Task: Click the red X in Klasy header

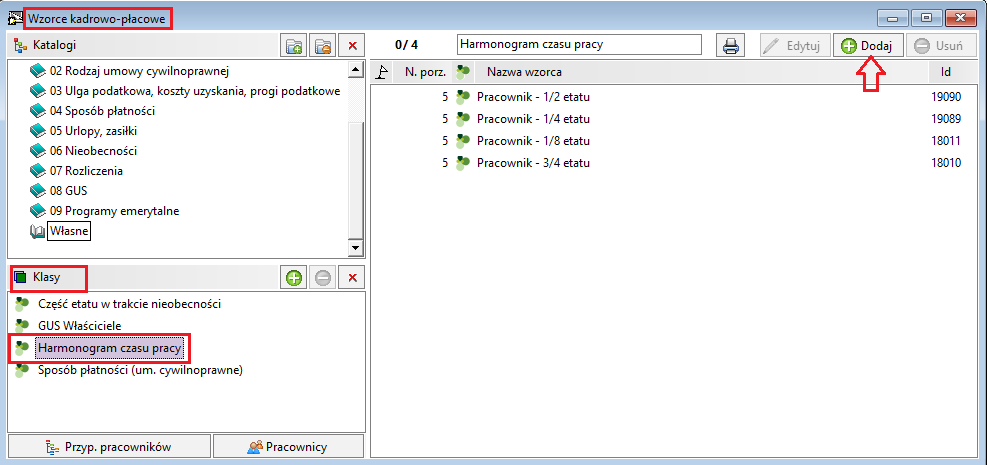Action: click(x=352, y=277)
